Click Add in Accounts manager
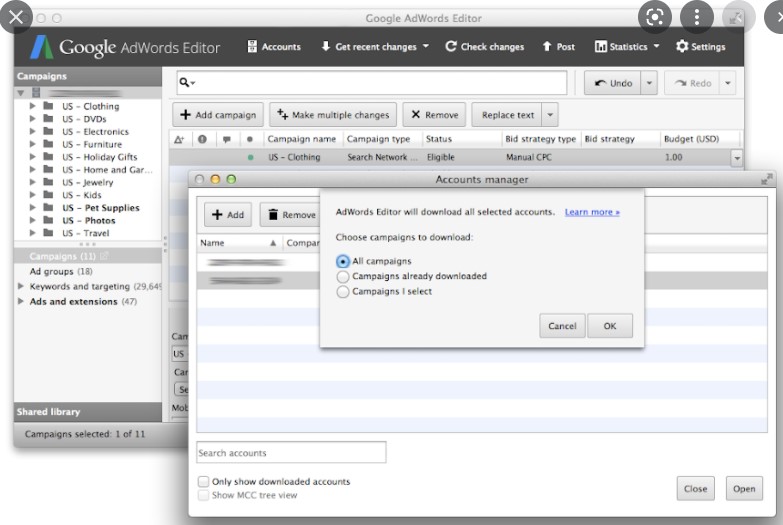This screenshot has width=783, height=525. [x=228, y=215]
